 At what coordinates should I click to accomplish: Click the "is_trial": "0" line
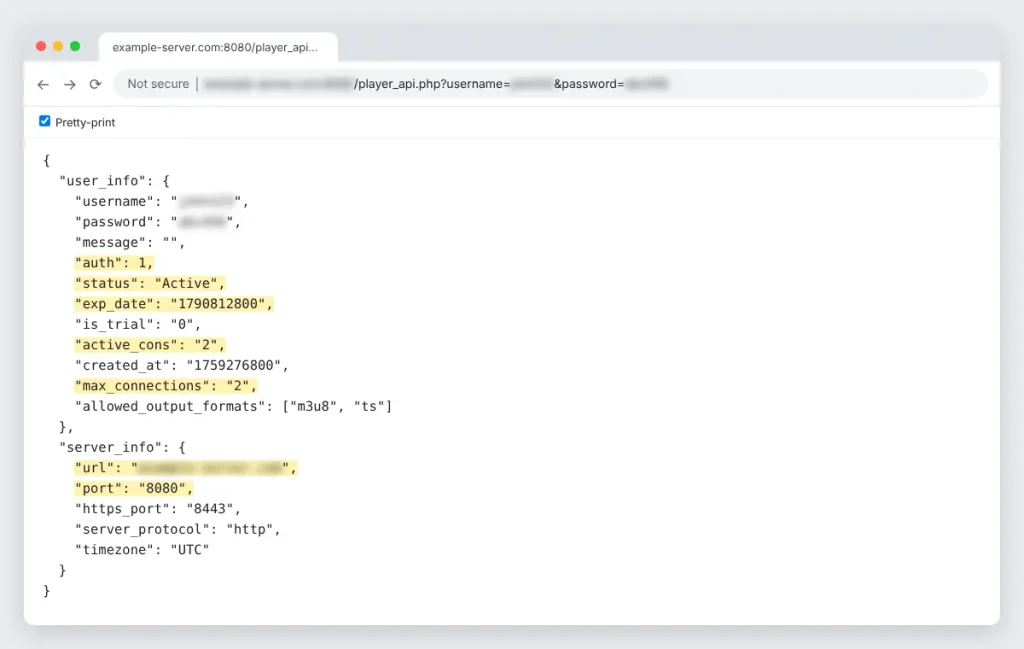138,324
